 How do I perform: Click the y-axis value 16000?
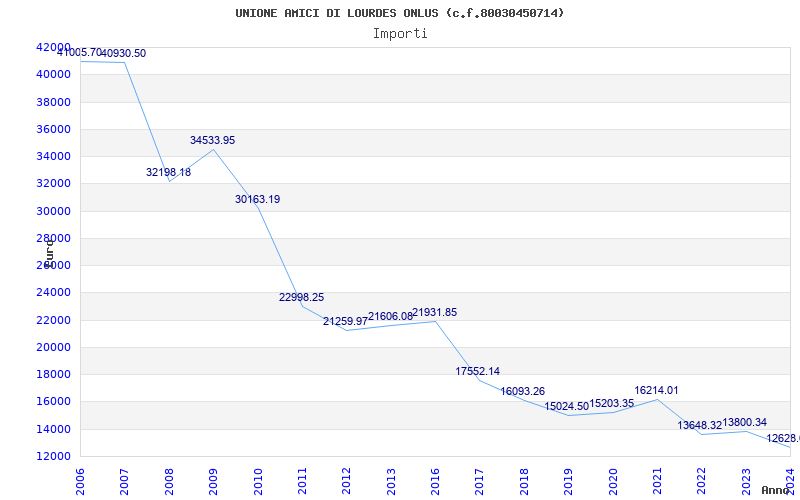[53, 402]
